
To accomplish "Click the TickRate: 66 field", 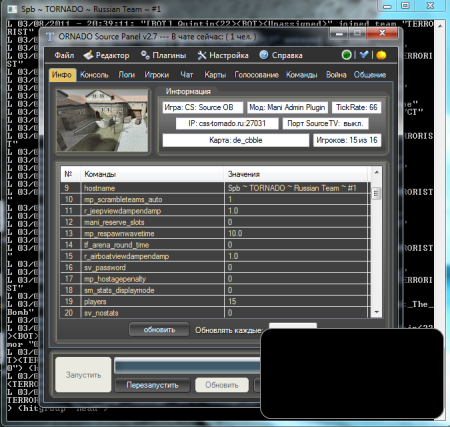I will (357, 107).
